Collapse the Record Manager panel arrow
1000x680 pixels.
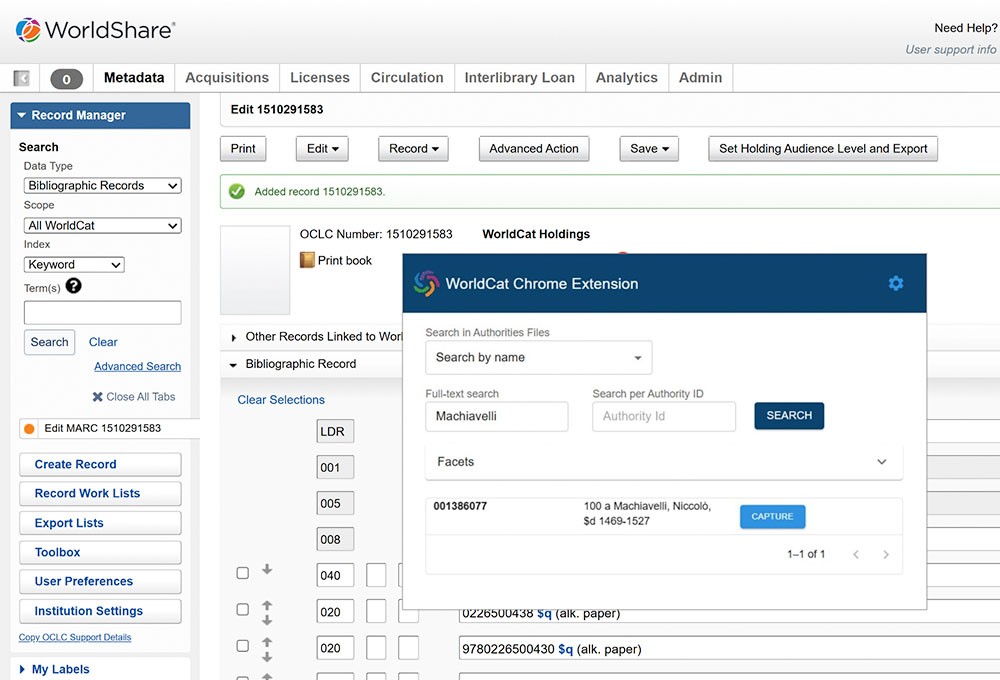tap(23, 115)
